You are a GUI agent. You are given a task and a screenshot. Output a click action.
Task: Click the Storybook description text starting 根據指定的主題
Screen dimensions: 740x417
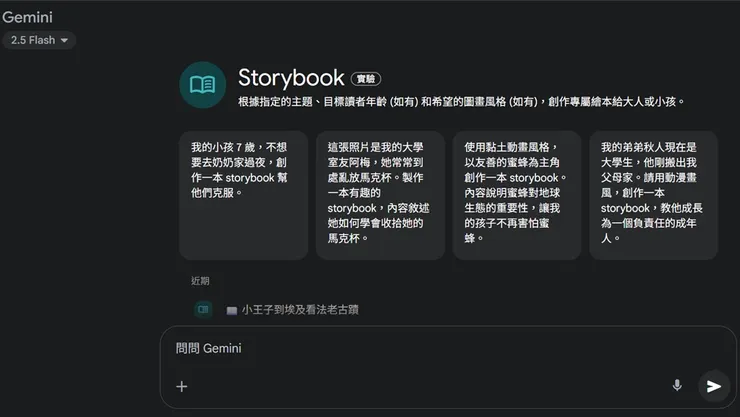(x=462, y=101)
